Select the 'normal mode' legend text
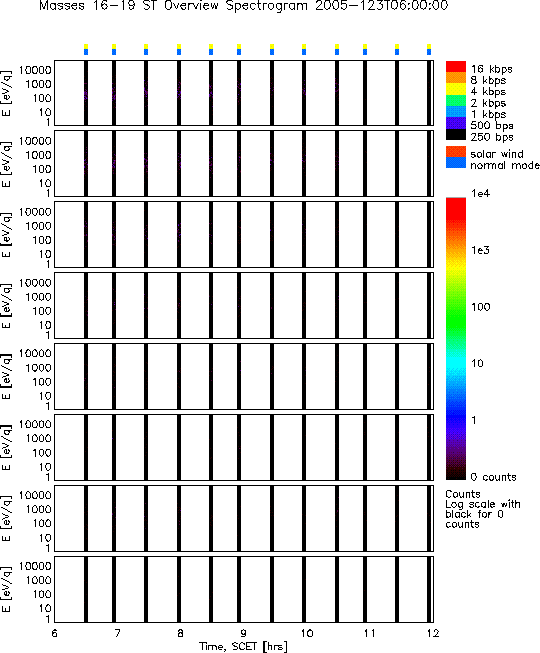Viewport: 540px width, 653px height. (505, 165)
